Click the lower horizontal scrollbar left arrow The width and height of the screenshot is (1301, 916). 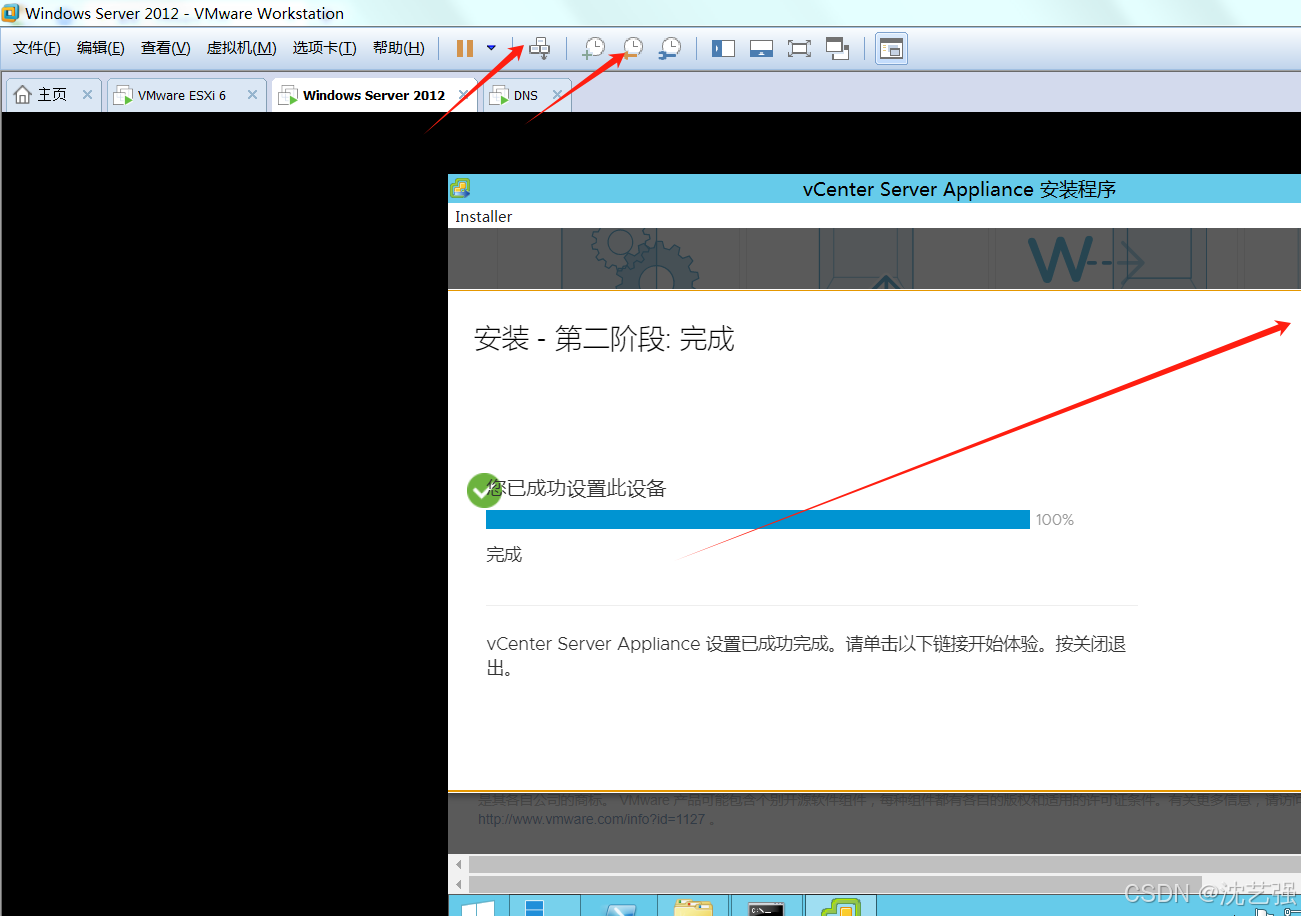459,885
